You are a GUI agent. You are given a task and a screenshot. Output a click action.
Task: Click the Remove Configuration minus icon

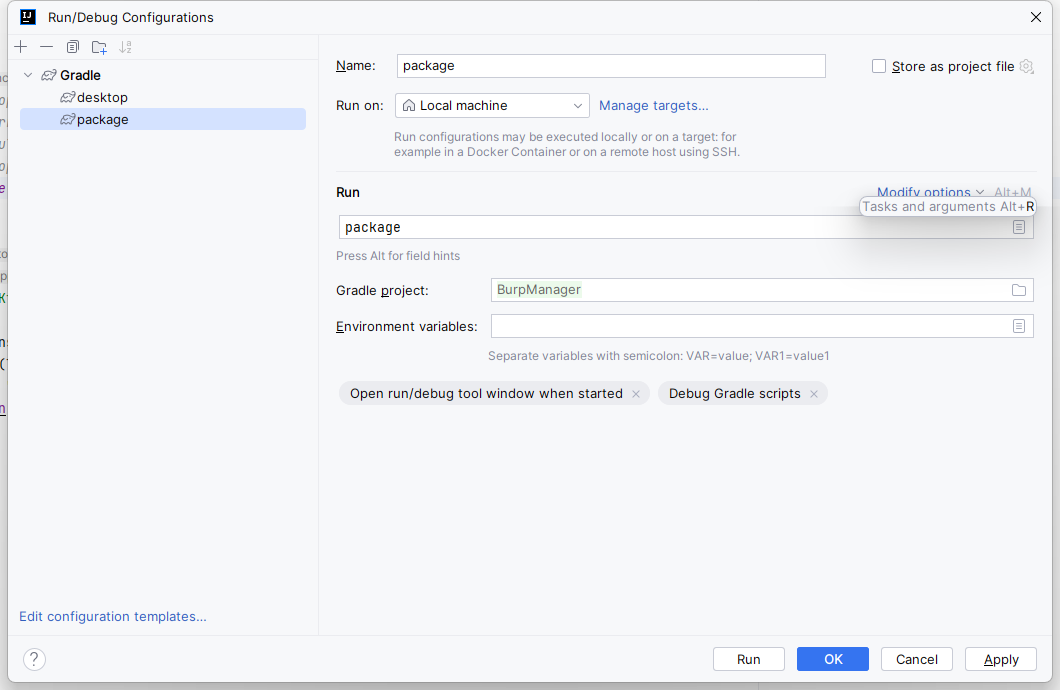pos(46,47)
